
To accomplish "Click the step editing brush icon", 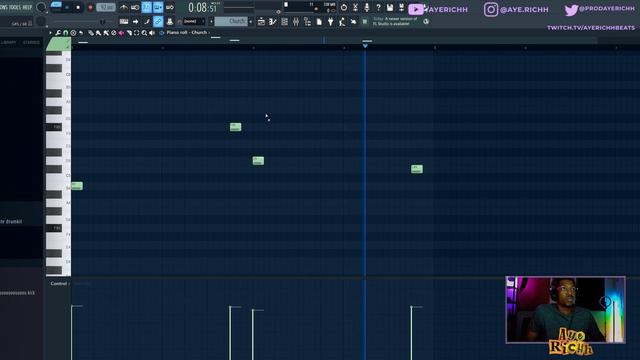I will (147, 22).
